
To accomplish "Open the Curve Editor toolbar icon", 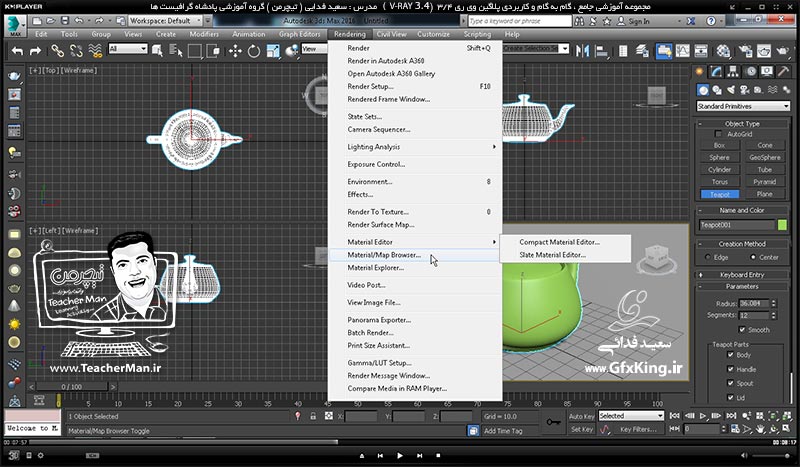I will click(x=683, y=51).
